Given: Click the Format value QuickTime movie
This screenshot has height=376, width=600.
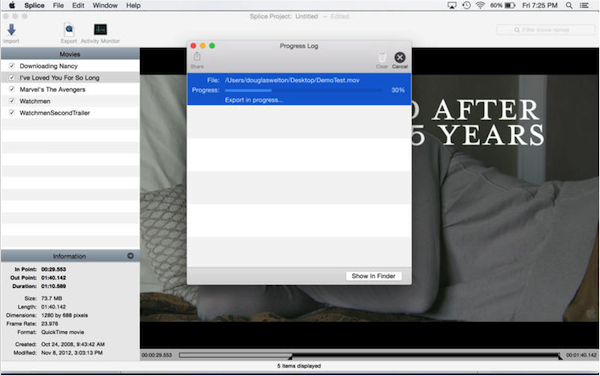Looking at the screenshot, I should [63, 332].
